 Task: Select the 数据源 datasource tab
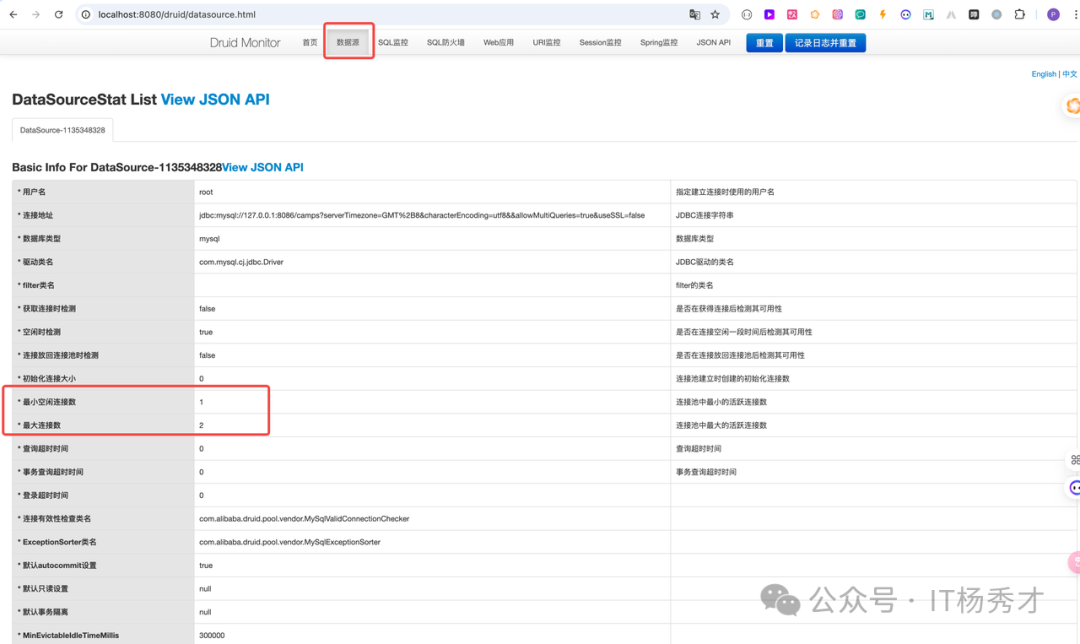(348, 43)
